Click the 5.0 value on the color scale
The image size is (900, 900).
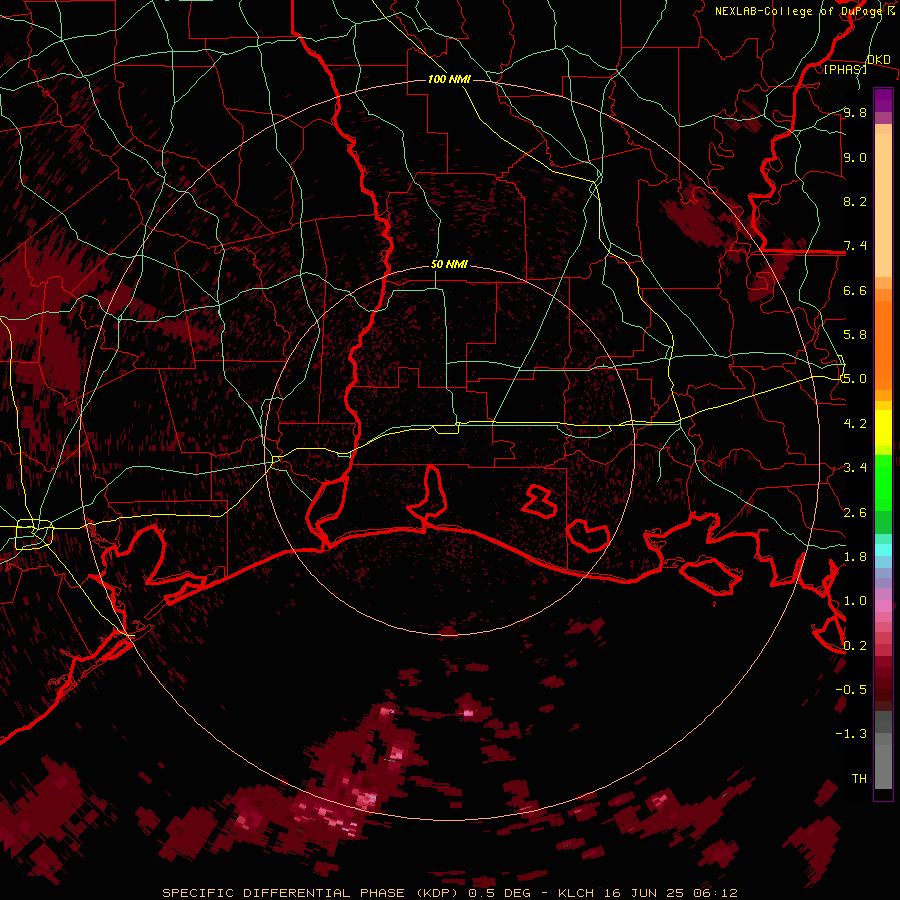click(855, 379)
